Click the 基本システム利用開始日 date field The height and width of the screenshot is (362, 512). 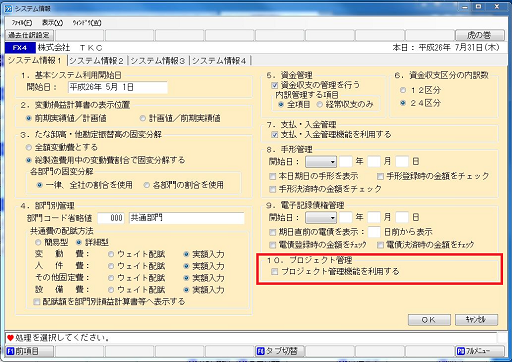click(118, 88)
